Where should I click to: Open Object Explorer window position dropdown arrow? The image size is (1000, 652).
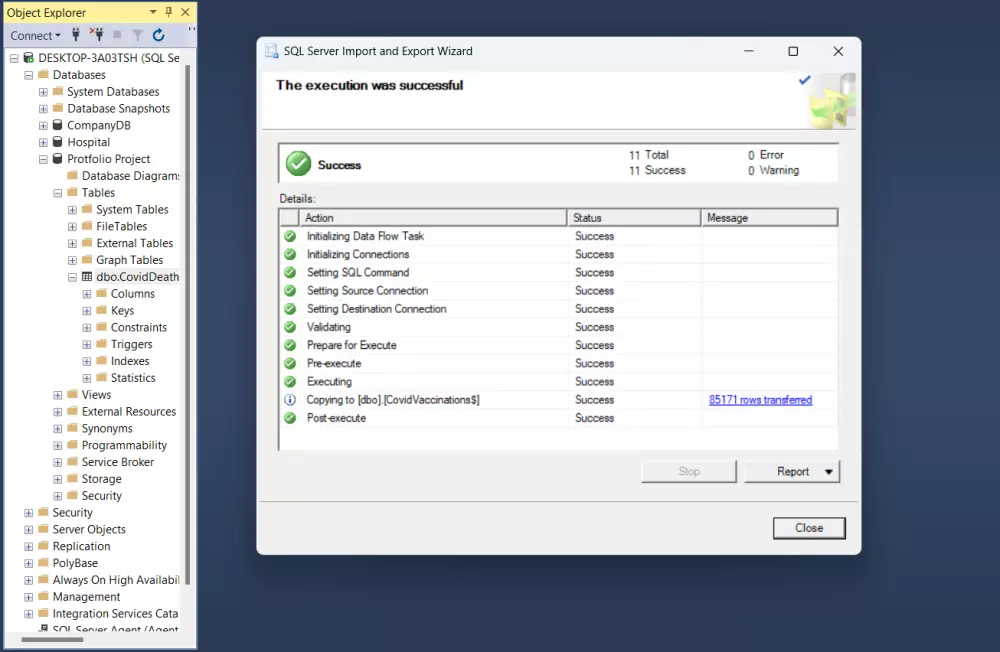click(153, 12)
